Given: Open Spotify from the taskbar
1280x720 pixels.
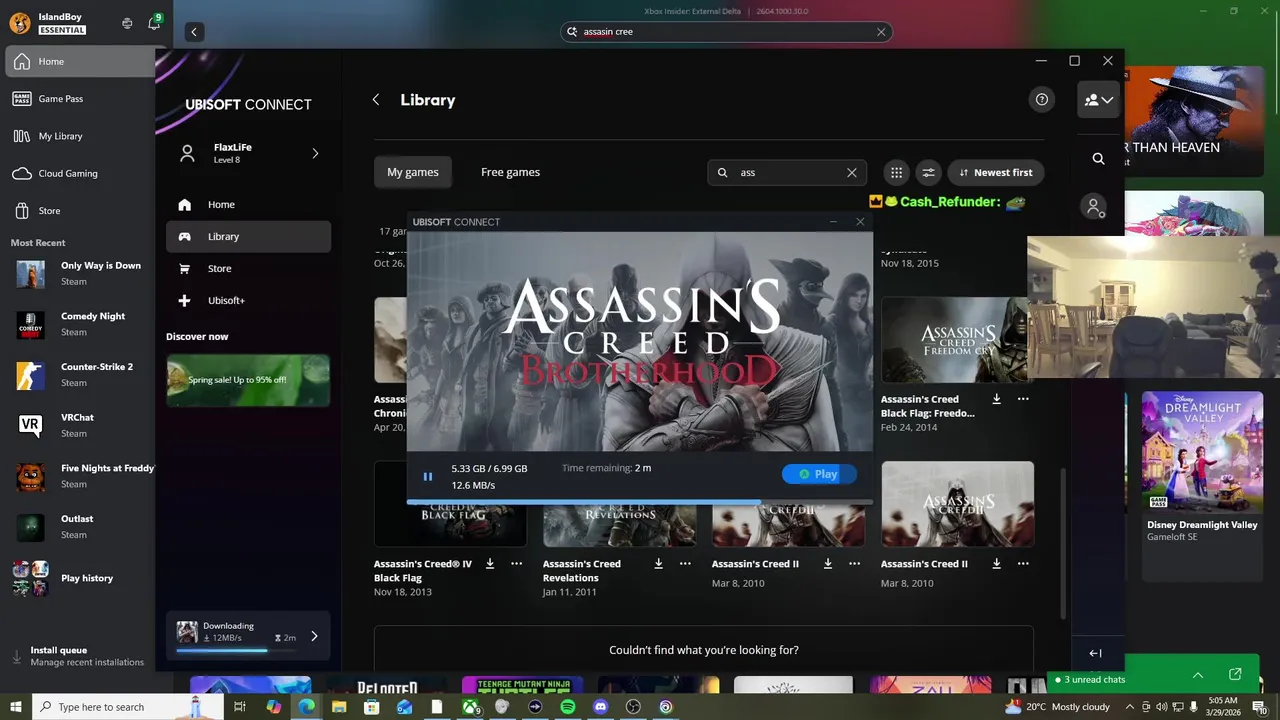Looking at the screenshot, I should click(568, 706).
